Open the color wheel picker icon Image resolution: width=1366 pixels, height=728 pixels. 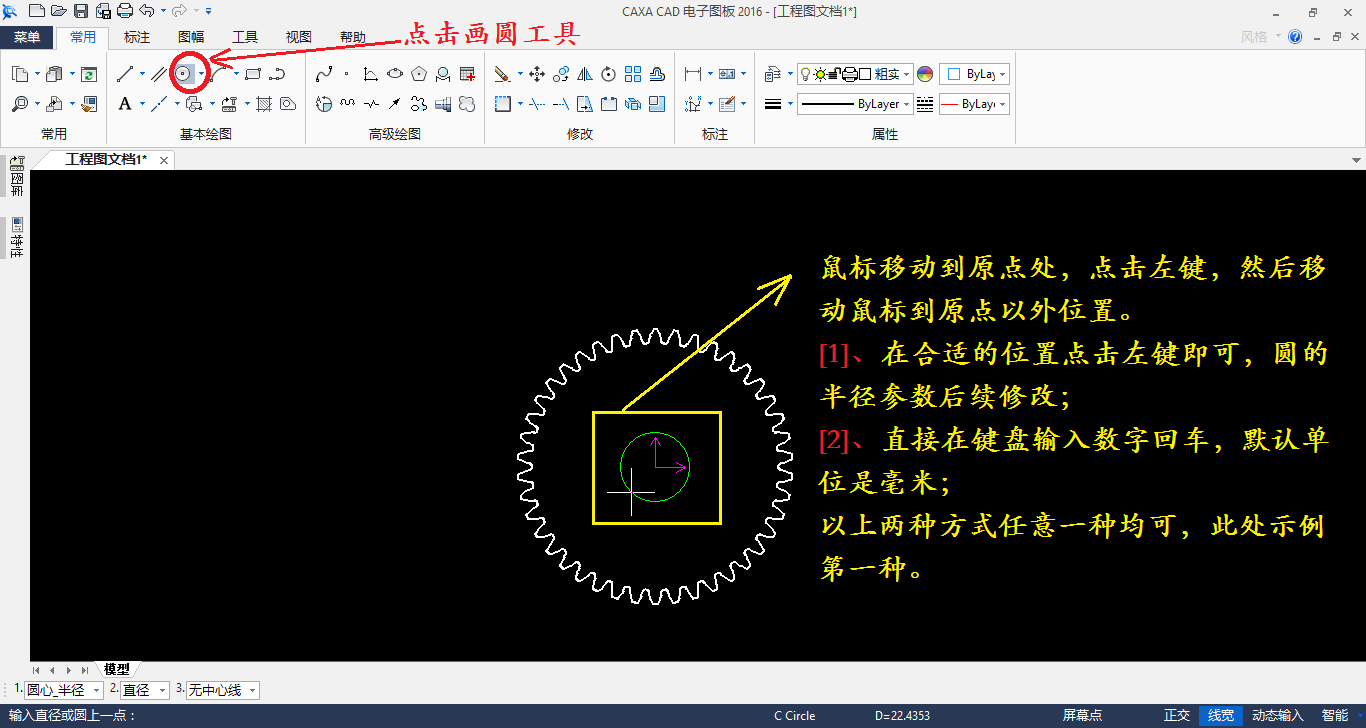pos(924,74)
